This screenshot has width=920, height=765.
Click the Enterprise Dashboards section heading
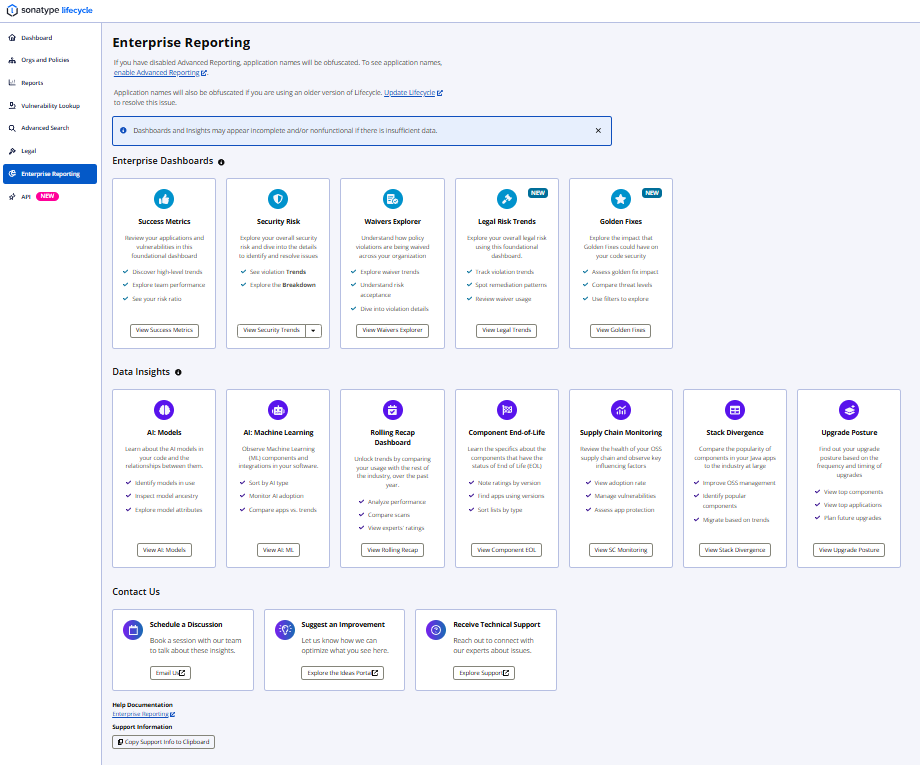(x=163, y=161)
